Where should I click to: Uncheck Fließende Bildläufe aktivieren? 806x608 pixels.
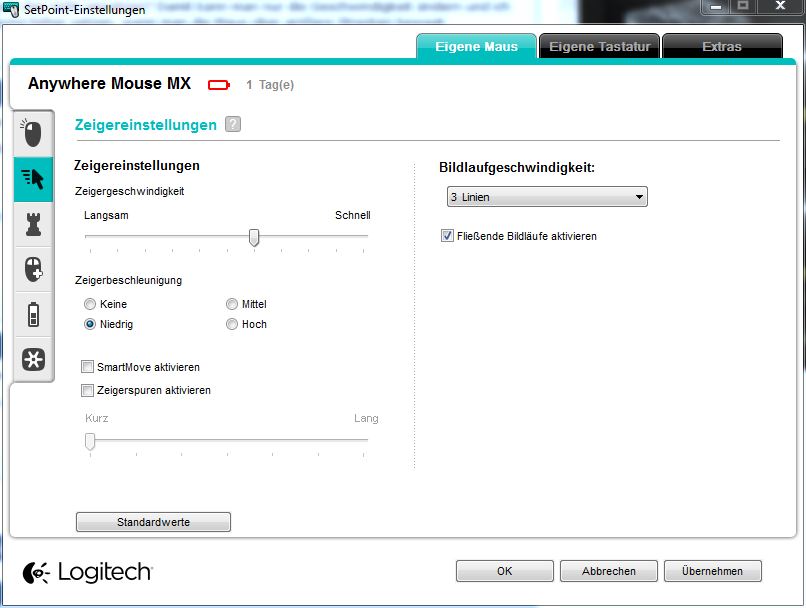(x=447, y=236)
